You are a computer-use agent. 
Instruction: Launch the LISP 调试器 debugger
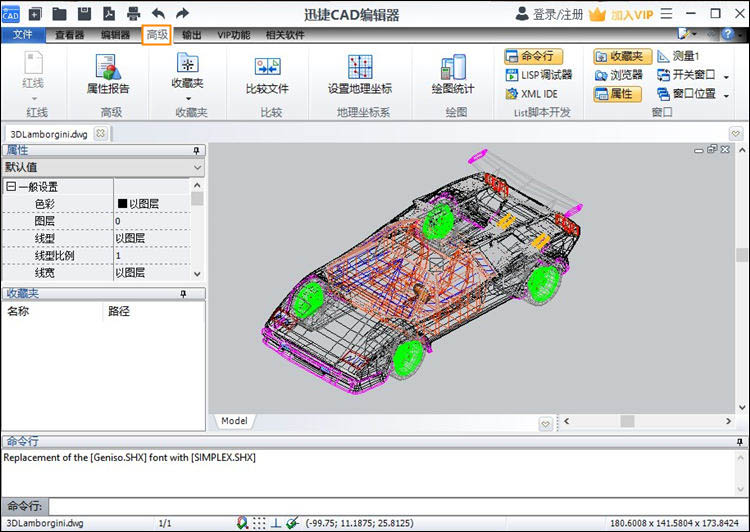click(x=539, y=75)
